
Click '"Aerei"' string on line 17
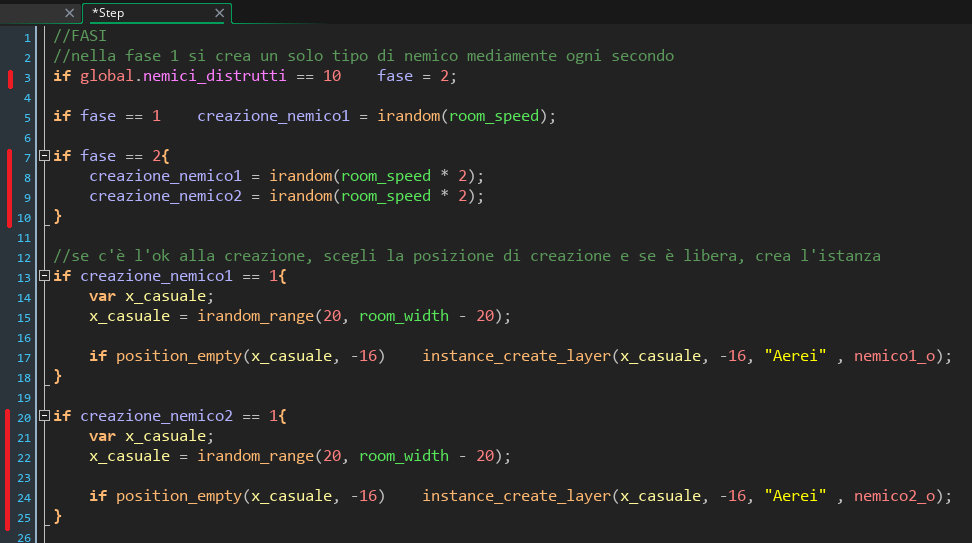(795, 356)
